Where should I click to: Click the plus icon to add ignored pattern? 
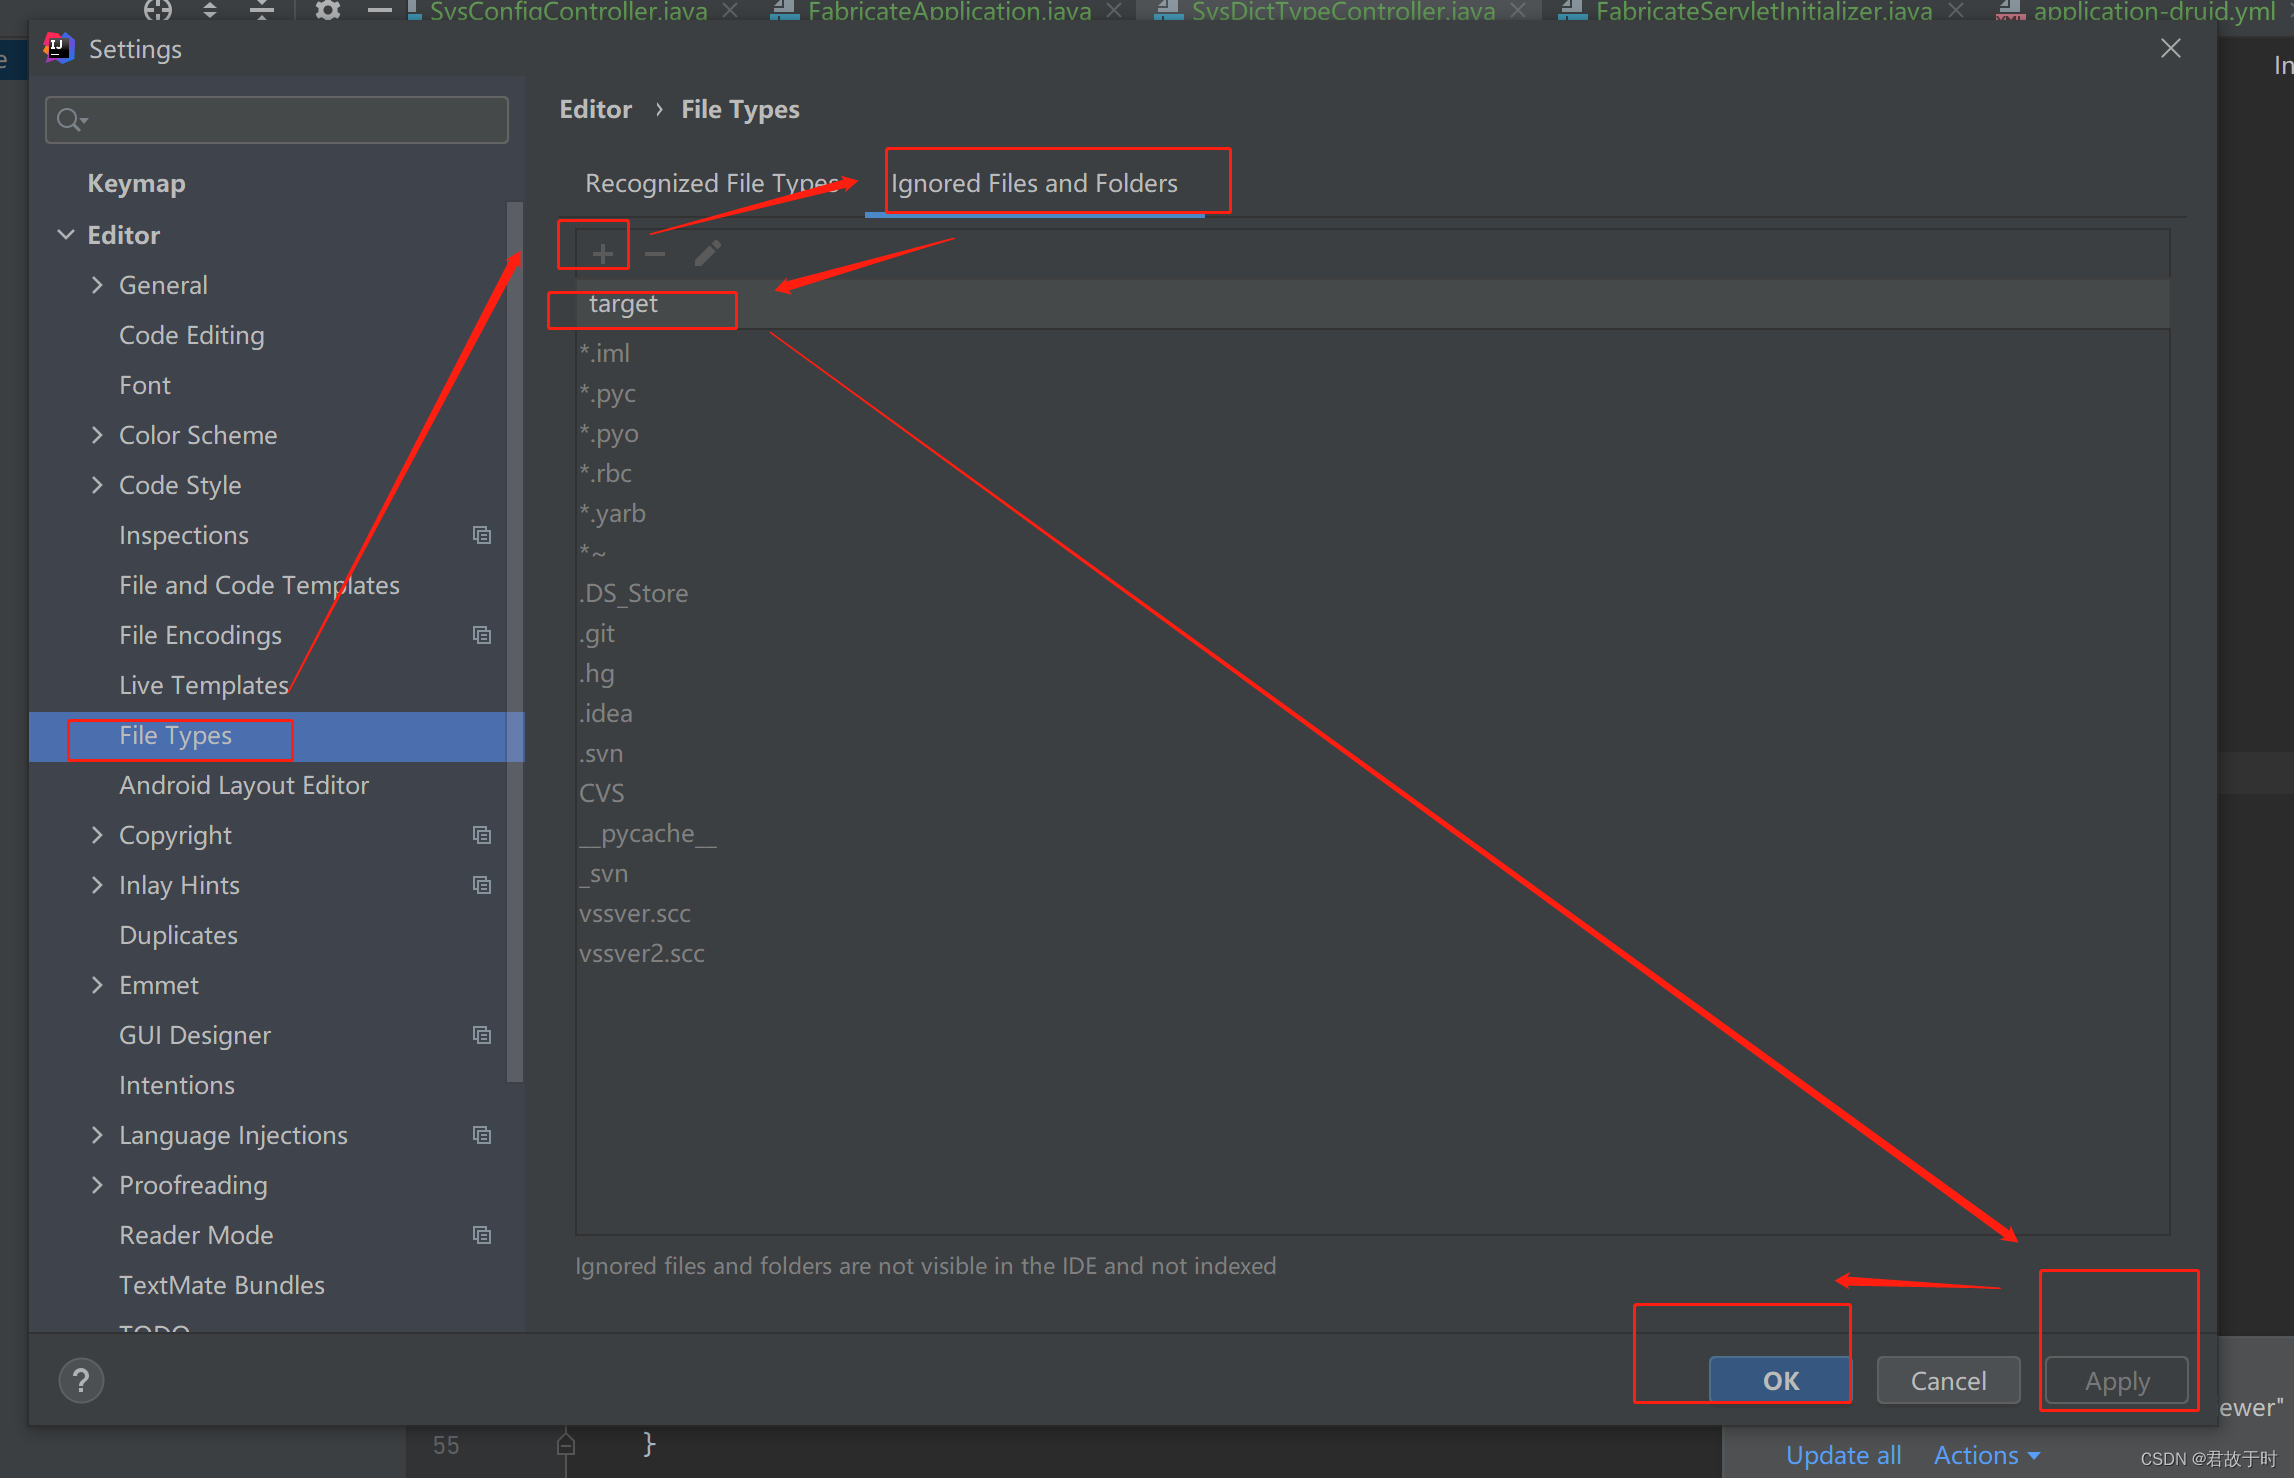pyautogui.click(x=602, y=253)
